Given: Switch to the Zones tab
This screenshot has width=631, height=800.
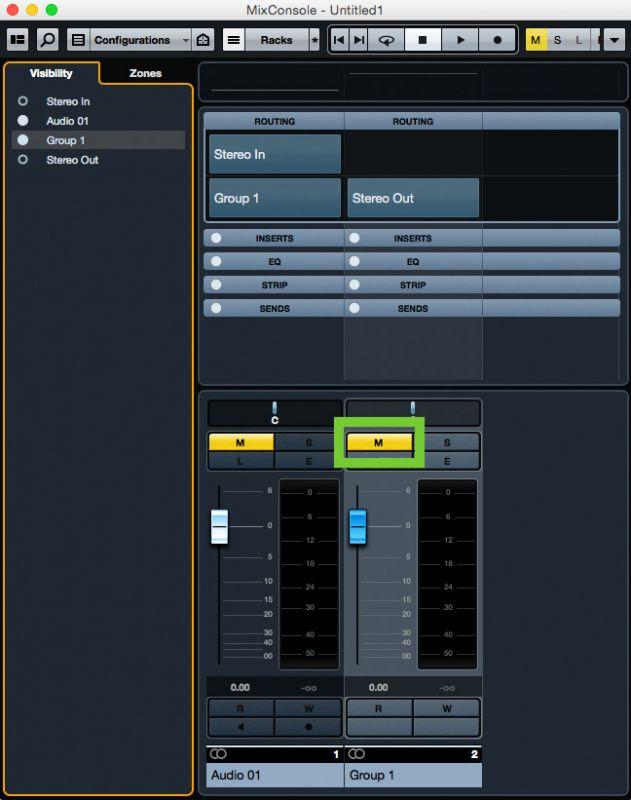Looking at the screenshot, I should (145, 73).
